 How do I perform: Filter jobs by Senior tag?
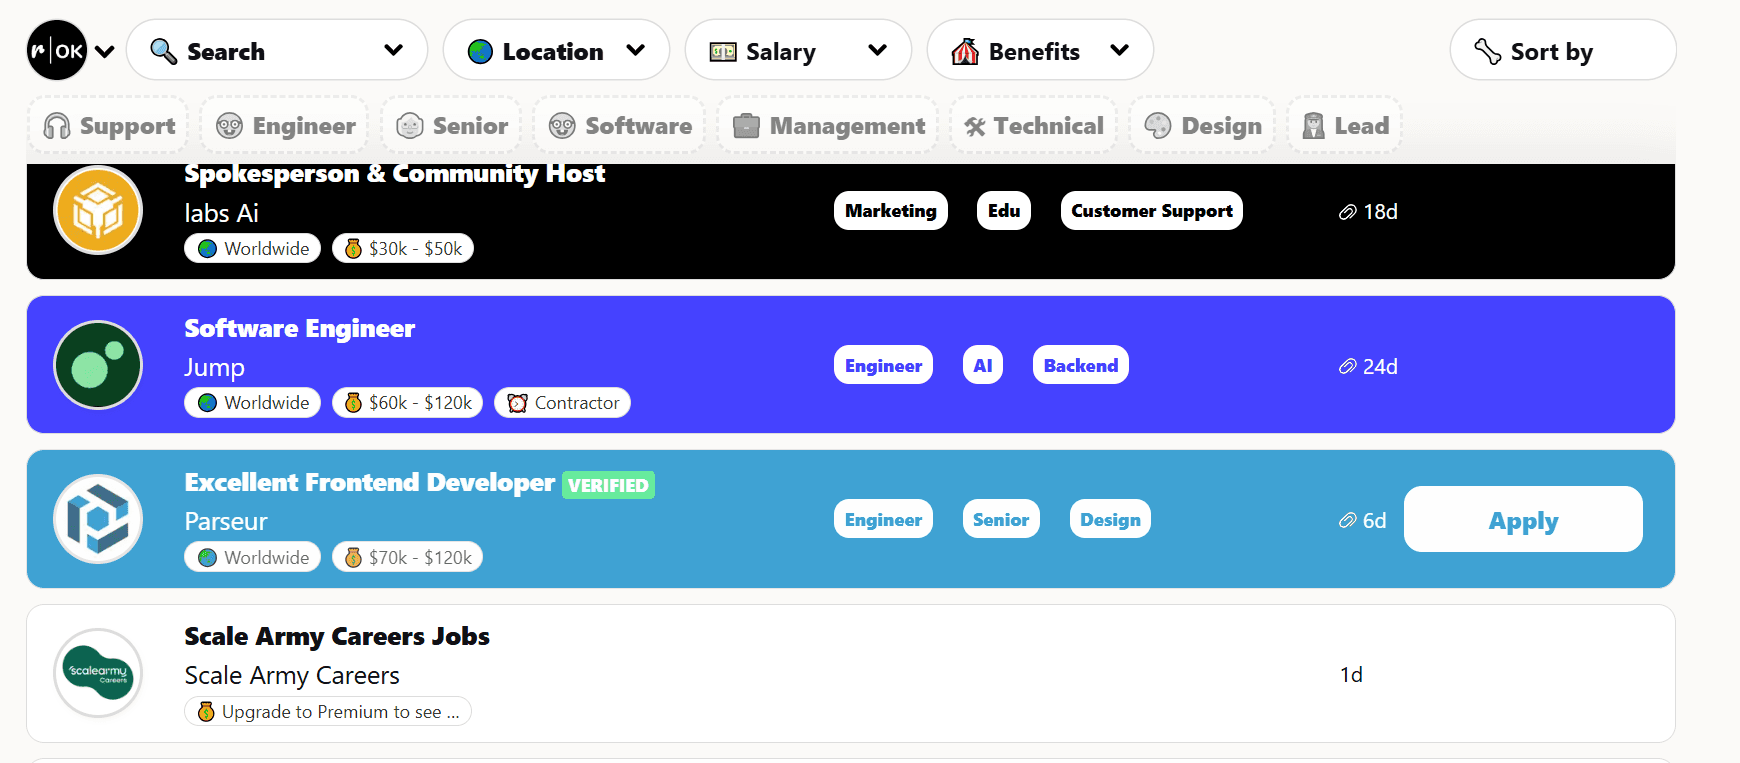click(451, 125)
